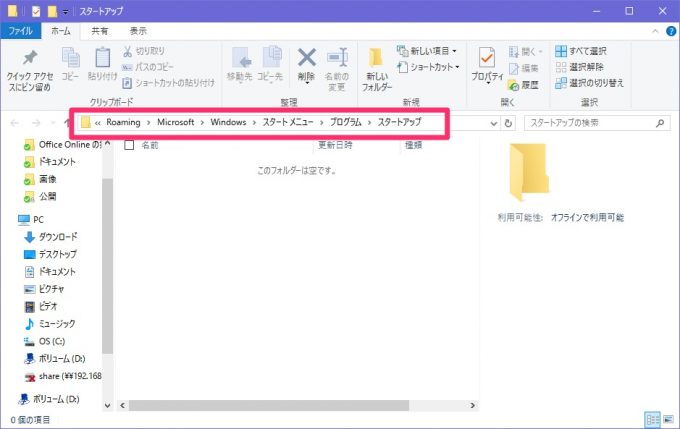Open ribbon help question mark
The height and width of the screenshot is (429, 680).
670,31
